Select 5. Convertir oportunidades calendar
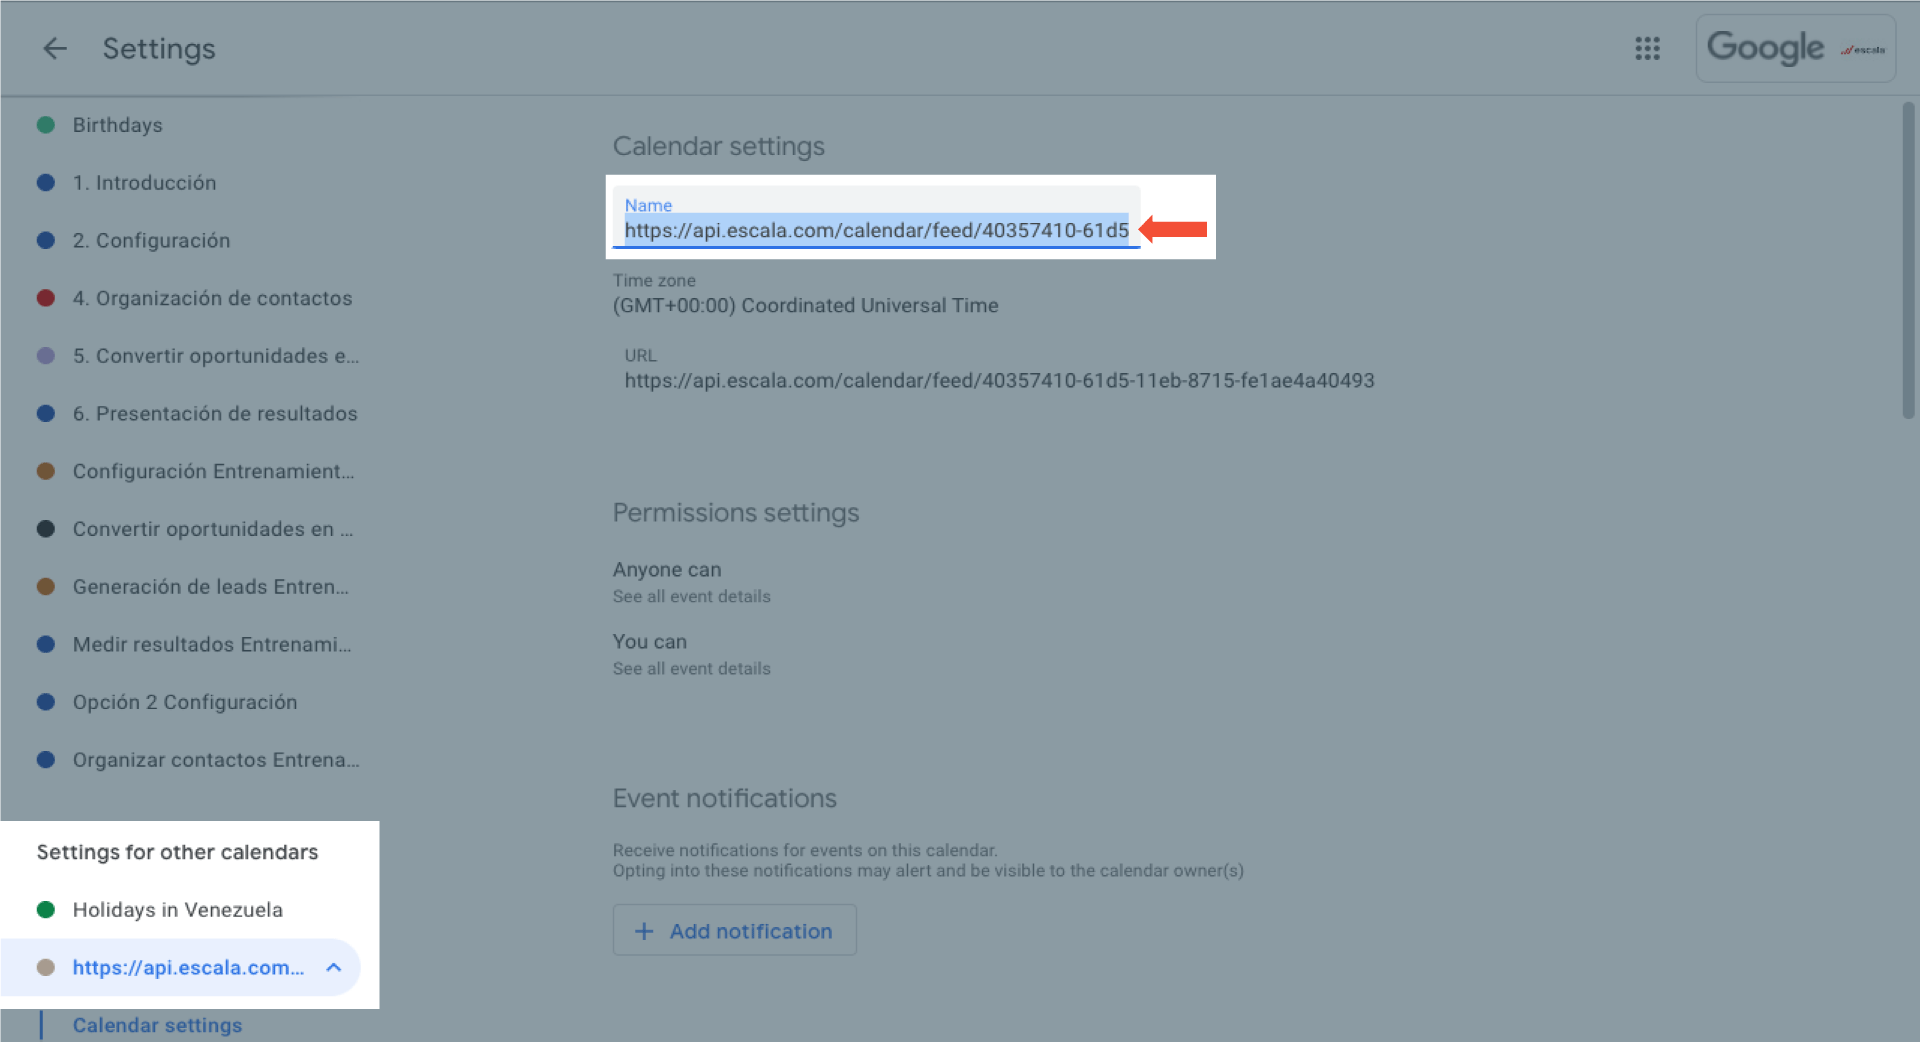1920x1042 pixels. click(x=215, y=356)
